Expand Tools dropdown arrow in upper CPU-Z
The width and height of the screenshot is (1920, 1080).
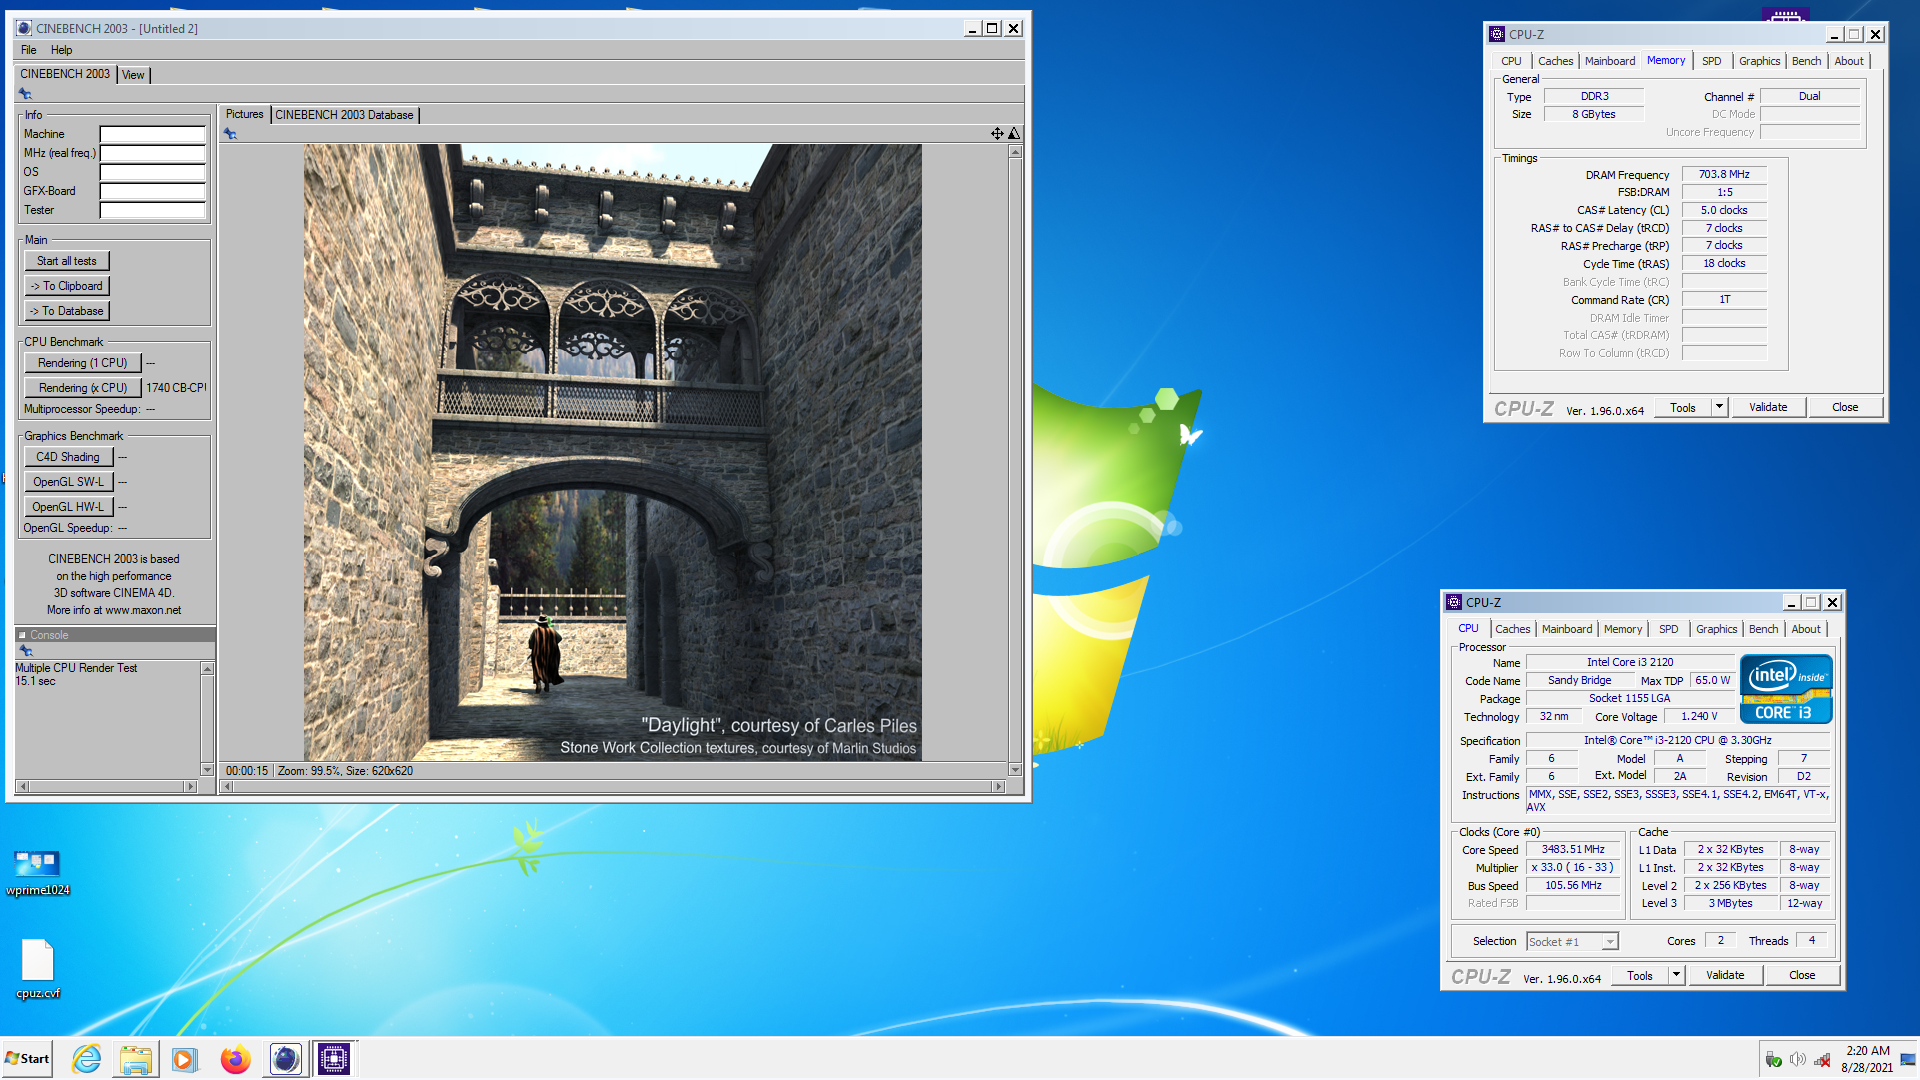1719,408
